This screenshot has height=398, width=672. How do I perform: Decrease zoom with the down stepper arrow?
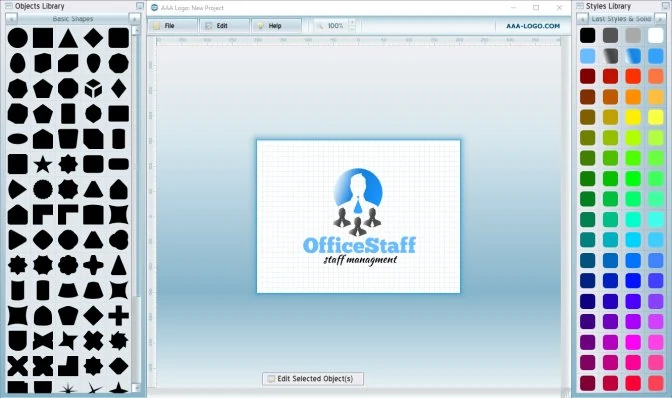coord(352,29)
